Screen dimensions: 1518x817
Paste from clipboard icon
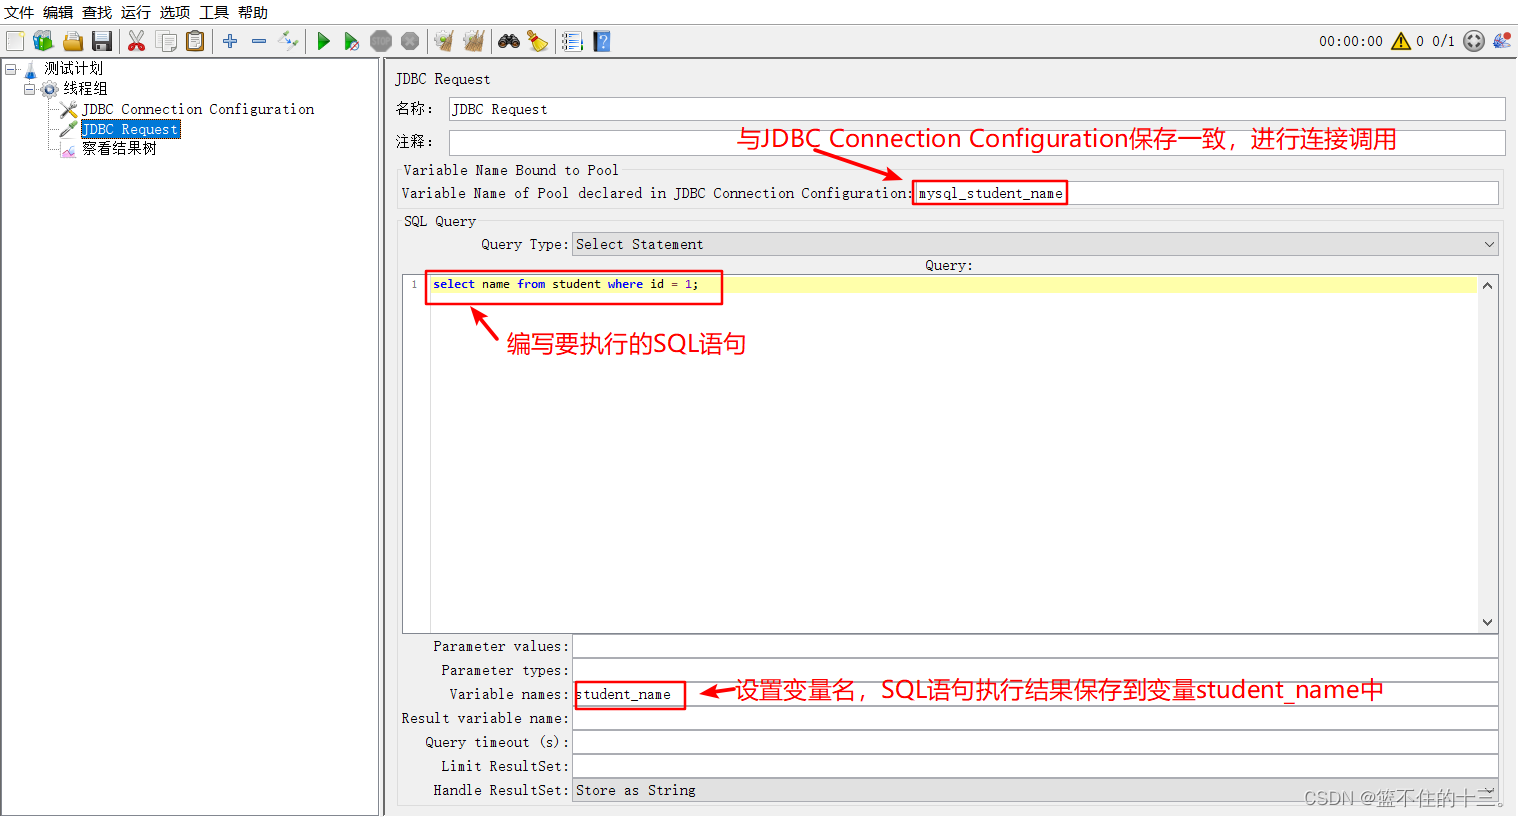coord(195,41)
